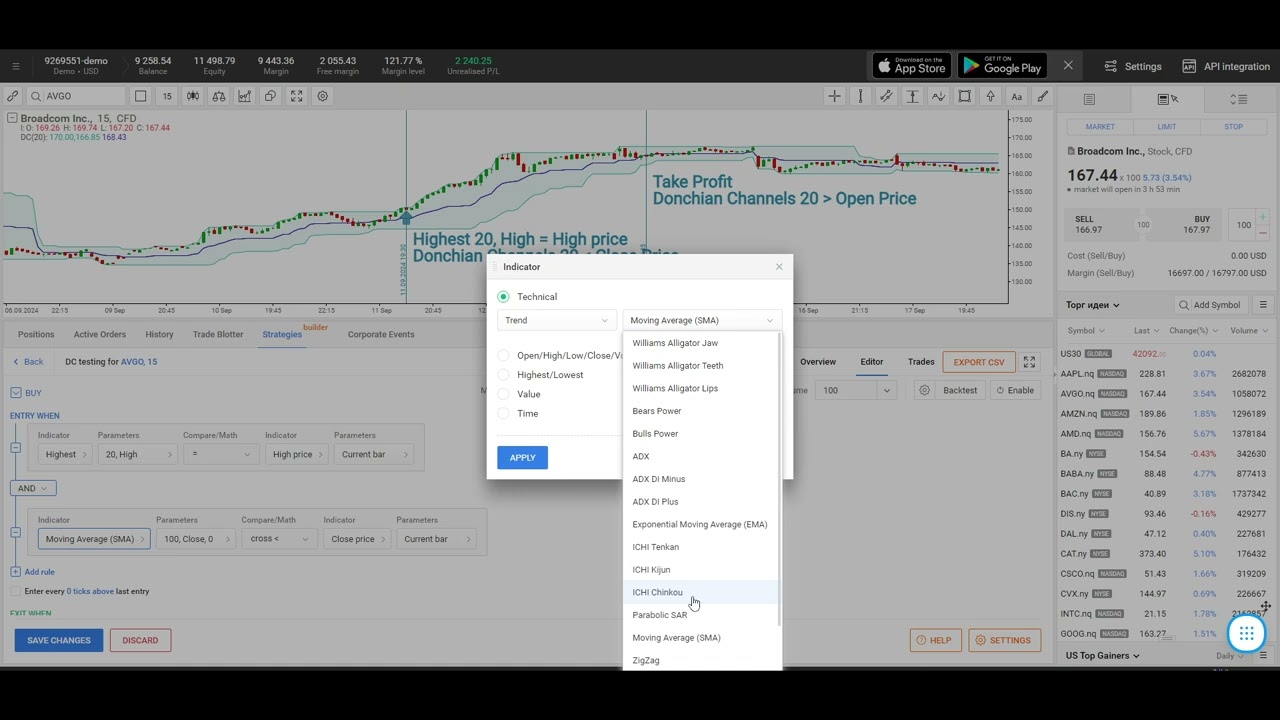Select the rectangle shape drawing tool

tap(964, 96)
